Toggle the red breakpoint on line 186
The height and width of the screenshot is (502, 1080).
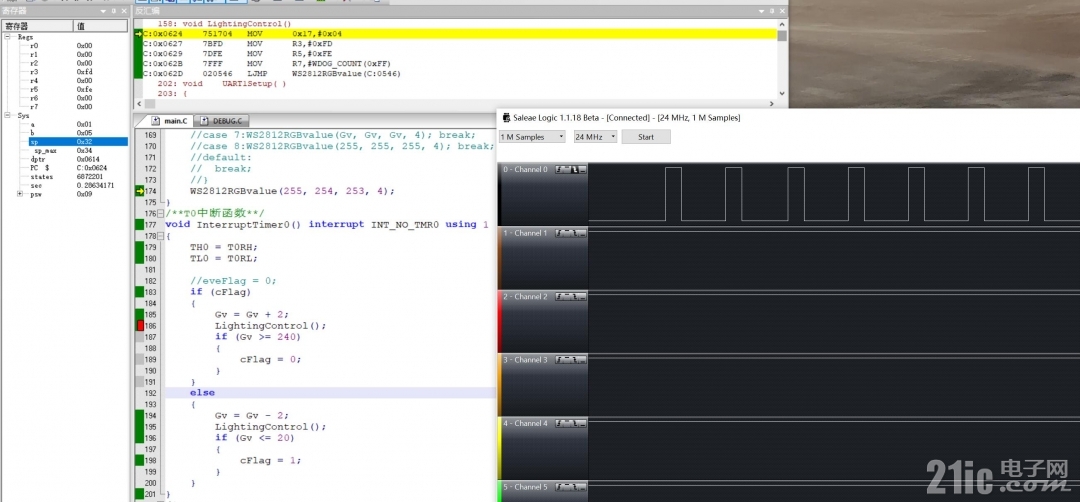point(140,325)
